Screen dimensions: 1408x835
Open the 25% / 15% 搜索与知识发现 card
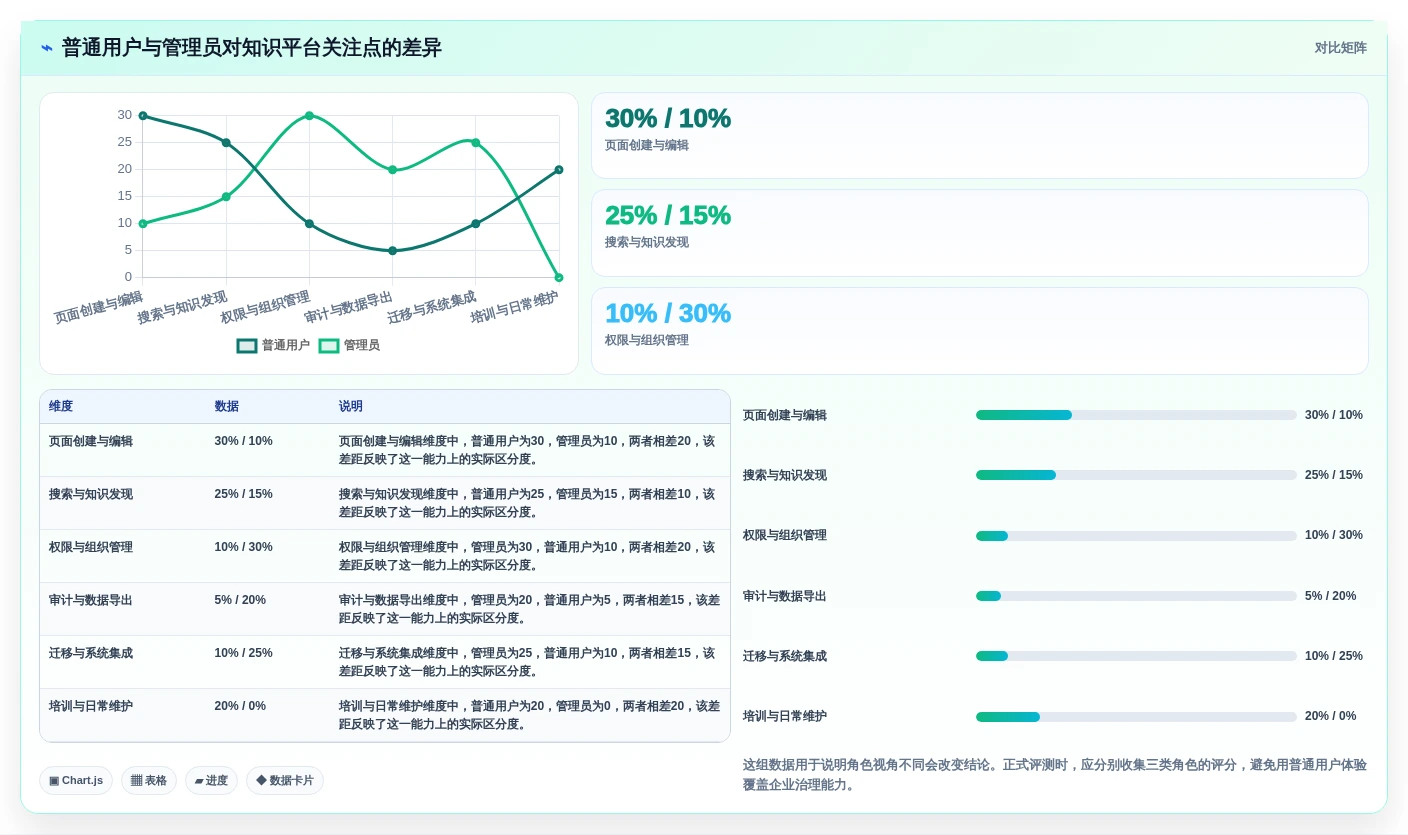(x=980, y=233)
